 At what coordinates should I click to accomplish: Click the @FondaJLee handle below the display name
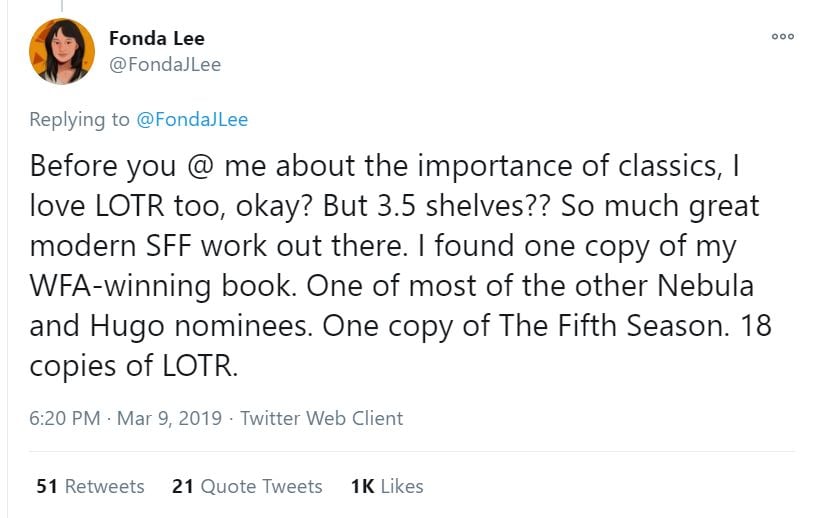coord(165,65)
